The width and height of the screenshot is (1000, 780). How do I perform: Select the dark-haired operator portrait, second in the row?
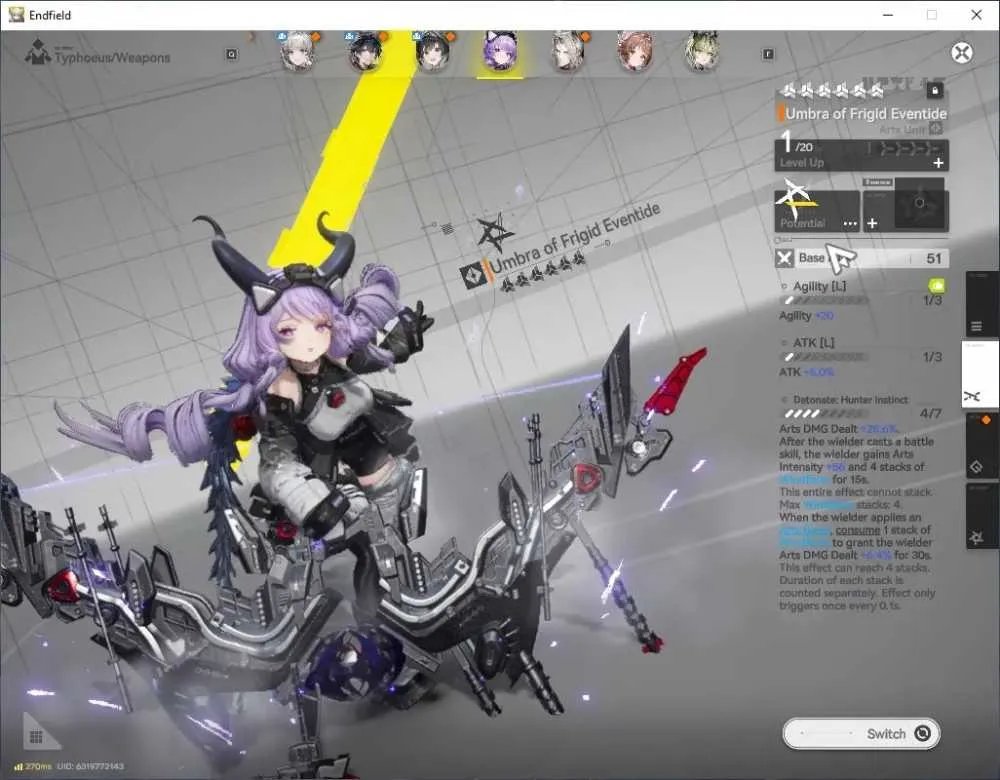pos(365,51)
